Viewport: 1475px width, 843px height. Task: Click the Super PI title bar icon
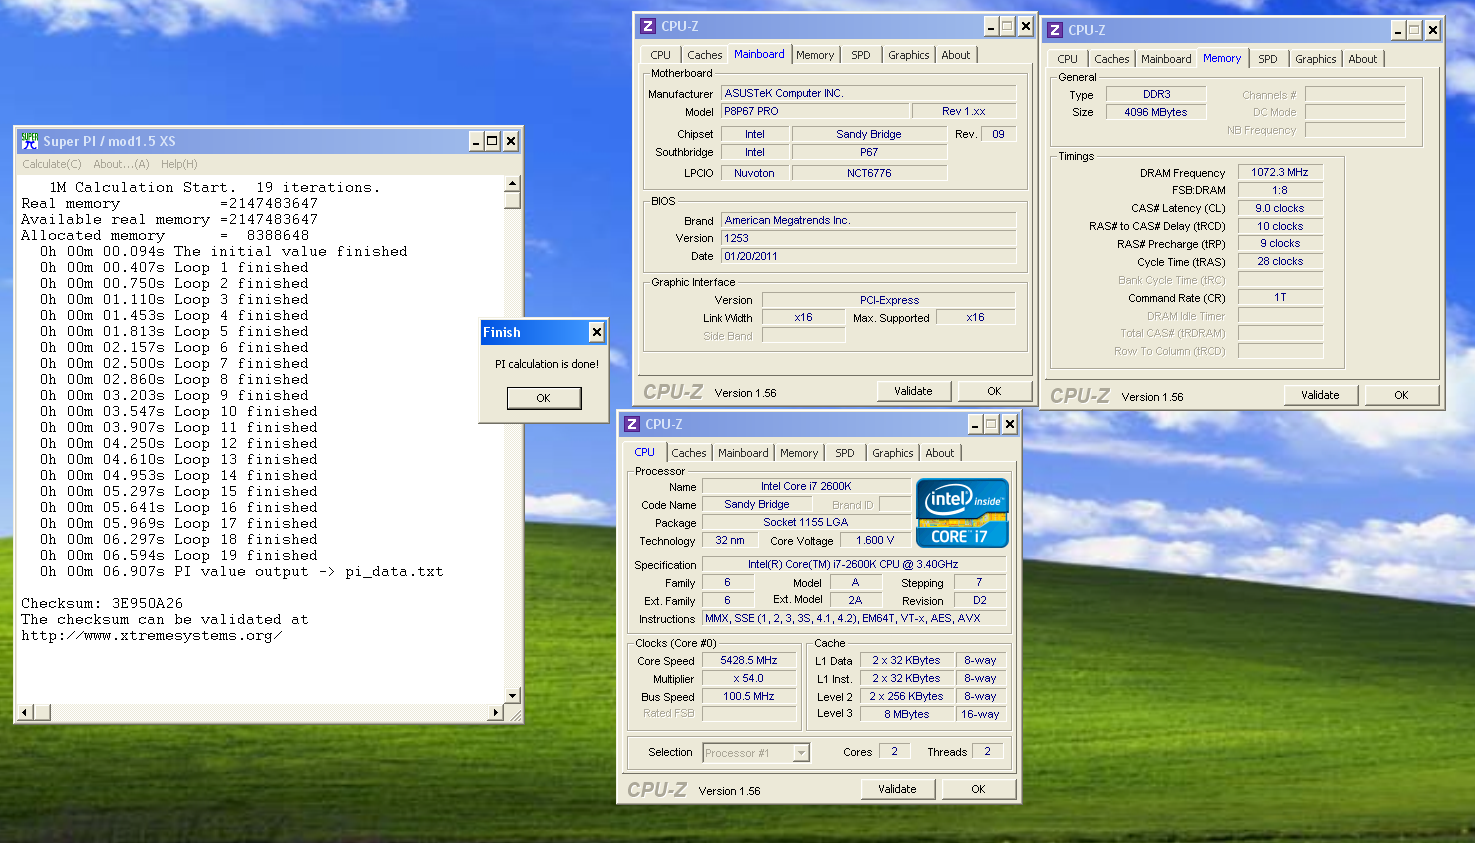(x=29, y=141)
